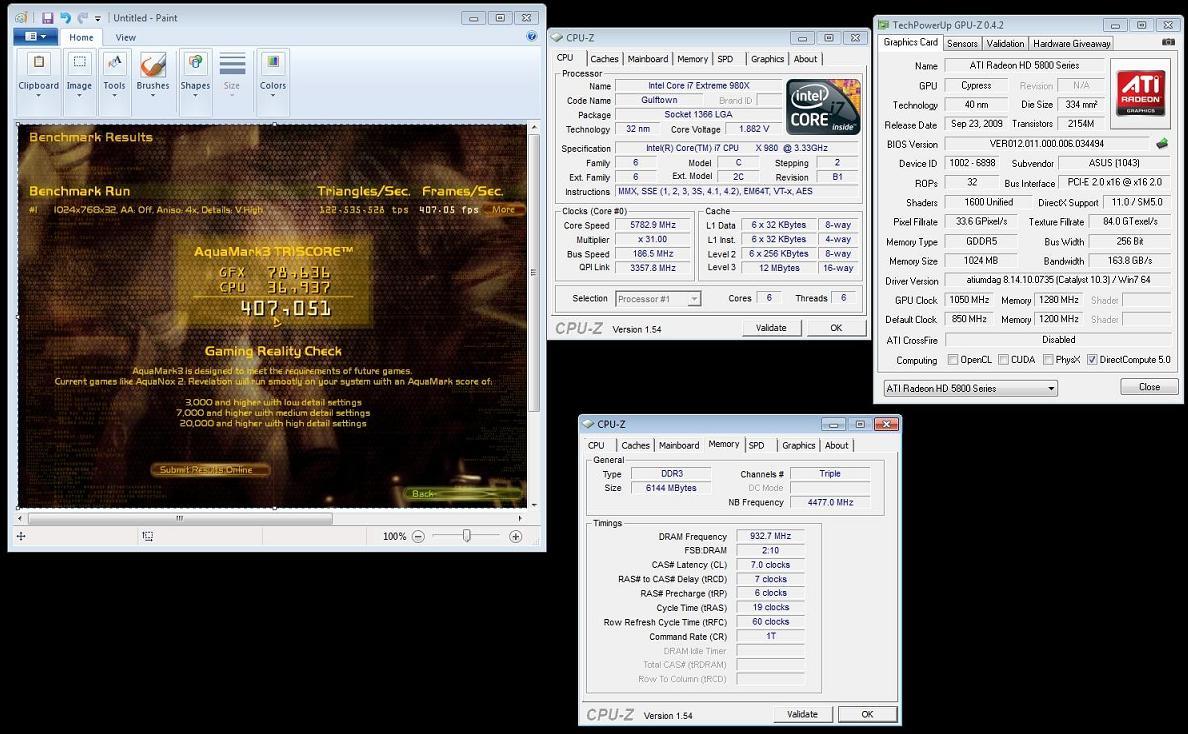Screen dimensions: 1188x734
Task: Click the Redo arrow in Paint quick access
Action: click(x=83, y=17)
